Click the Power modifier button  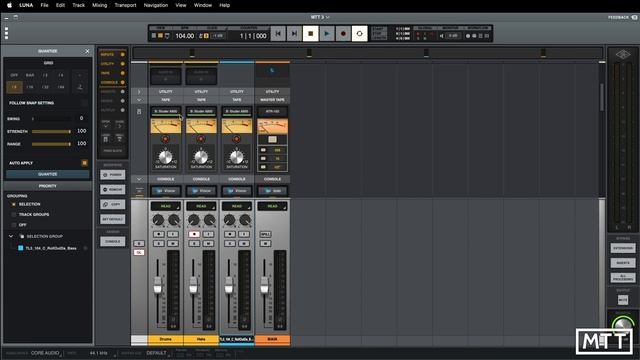(x=113, y=175)
